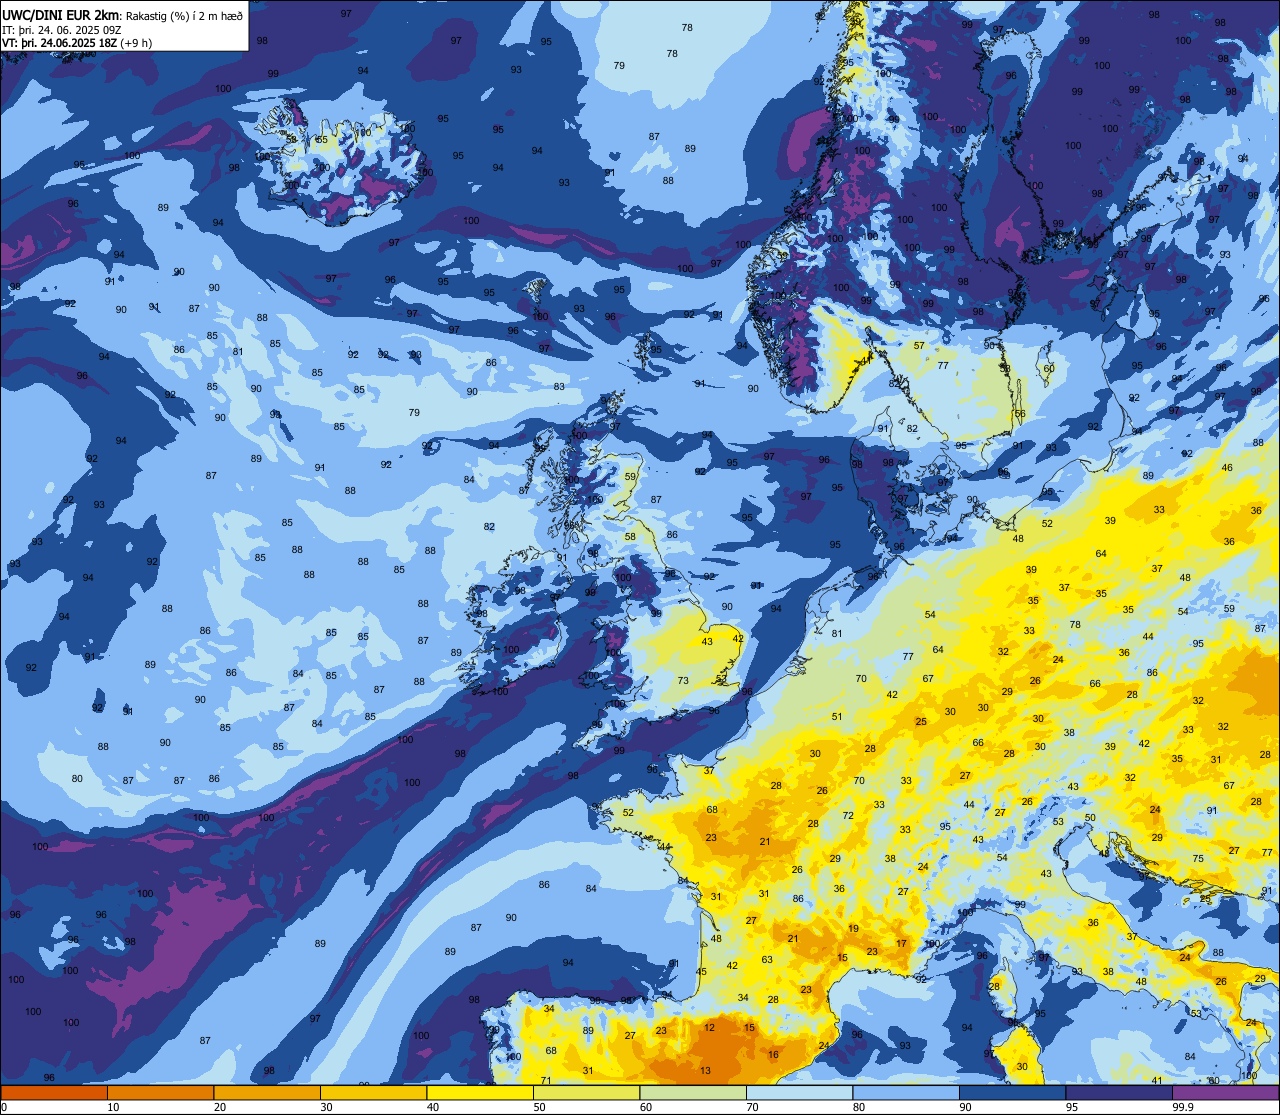Select the medium blue 90–95 legend swatch
This screenshot has height=1115, width=1280.
pos(1012,1093)
